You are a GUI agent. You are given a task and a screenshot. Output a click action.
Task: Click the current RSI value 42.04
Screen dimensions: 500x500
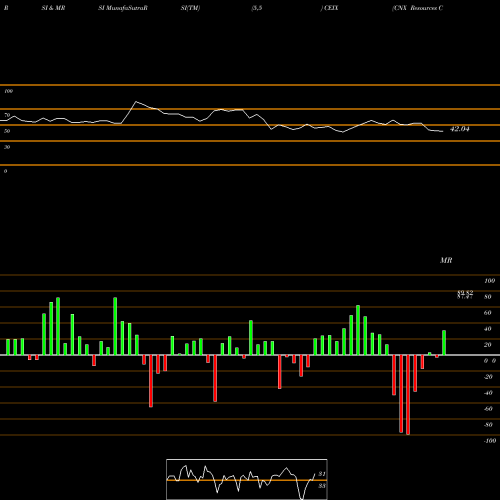coord(460,129)
